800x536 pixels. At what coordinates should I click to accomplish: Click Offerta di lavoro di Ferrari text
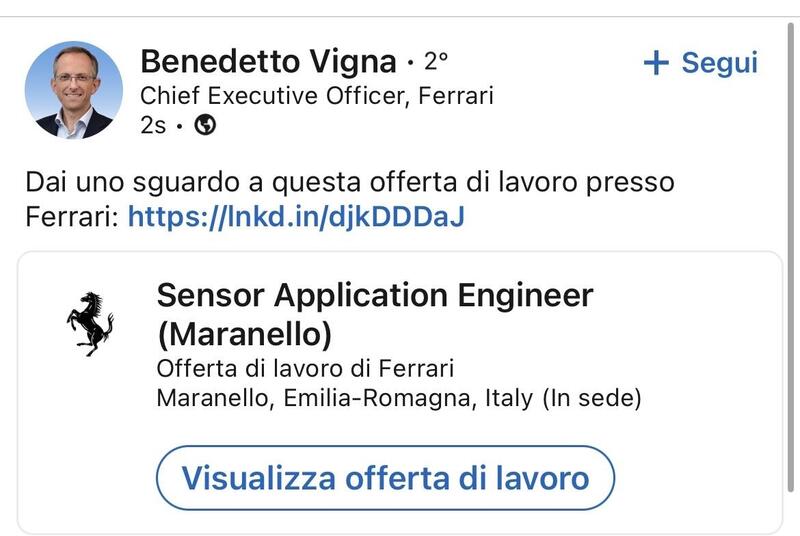point(305,367)
